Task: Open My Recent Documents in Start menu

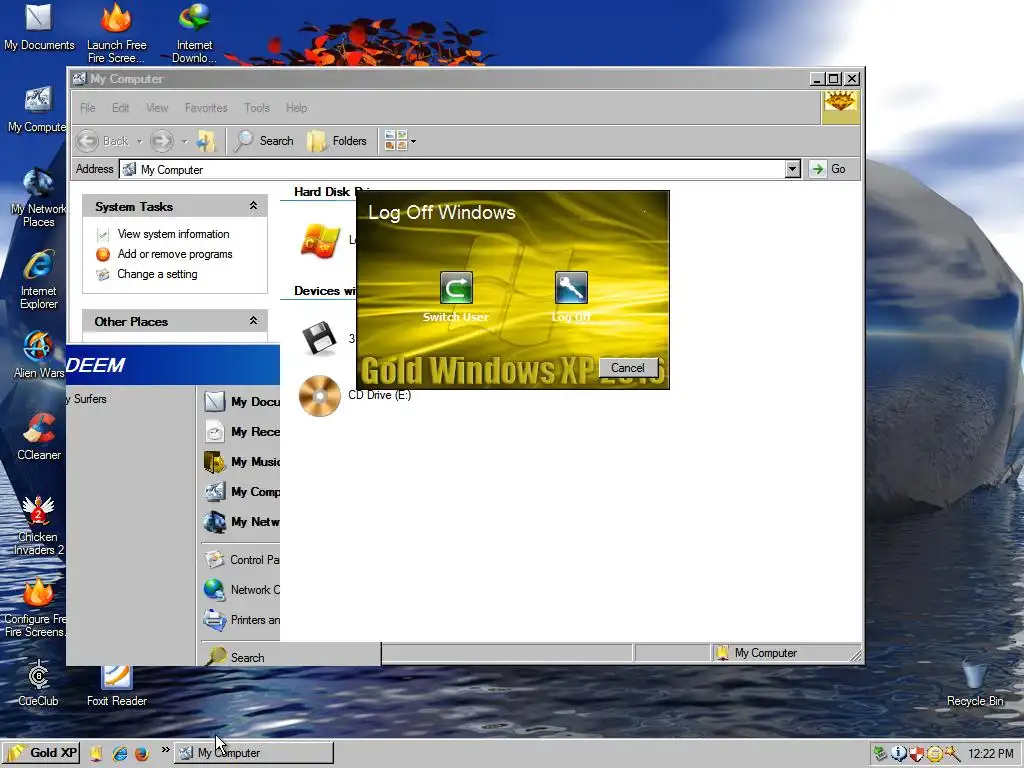Action: (241, 432)
